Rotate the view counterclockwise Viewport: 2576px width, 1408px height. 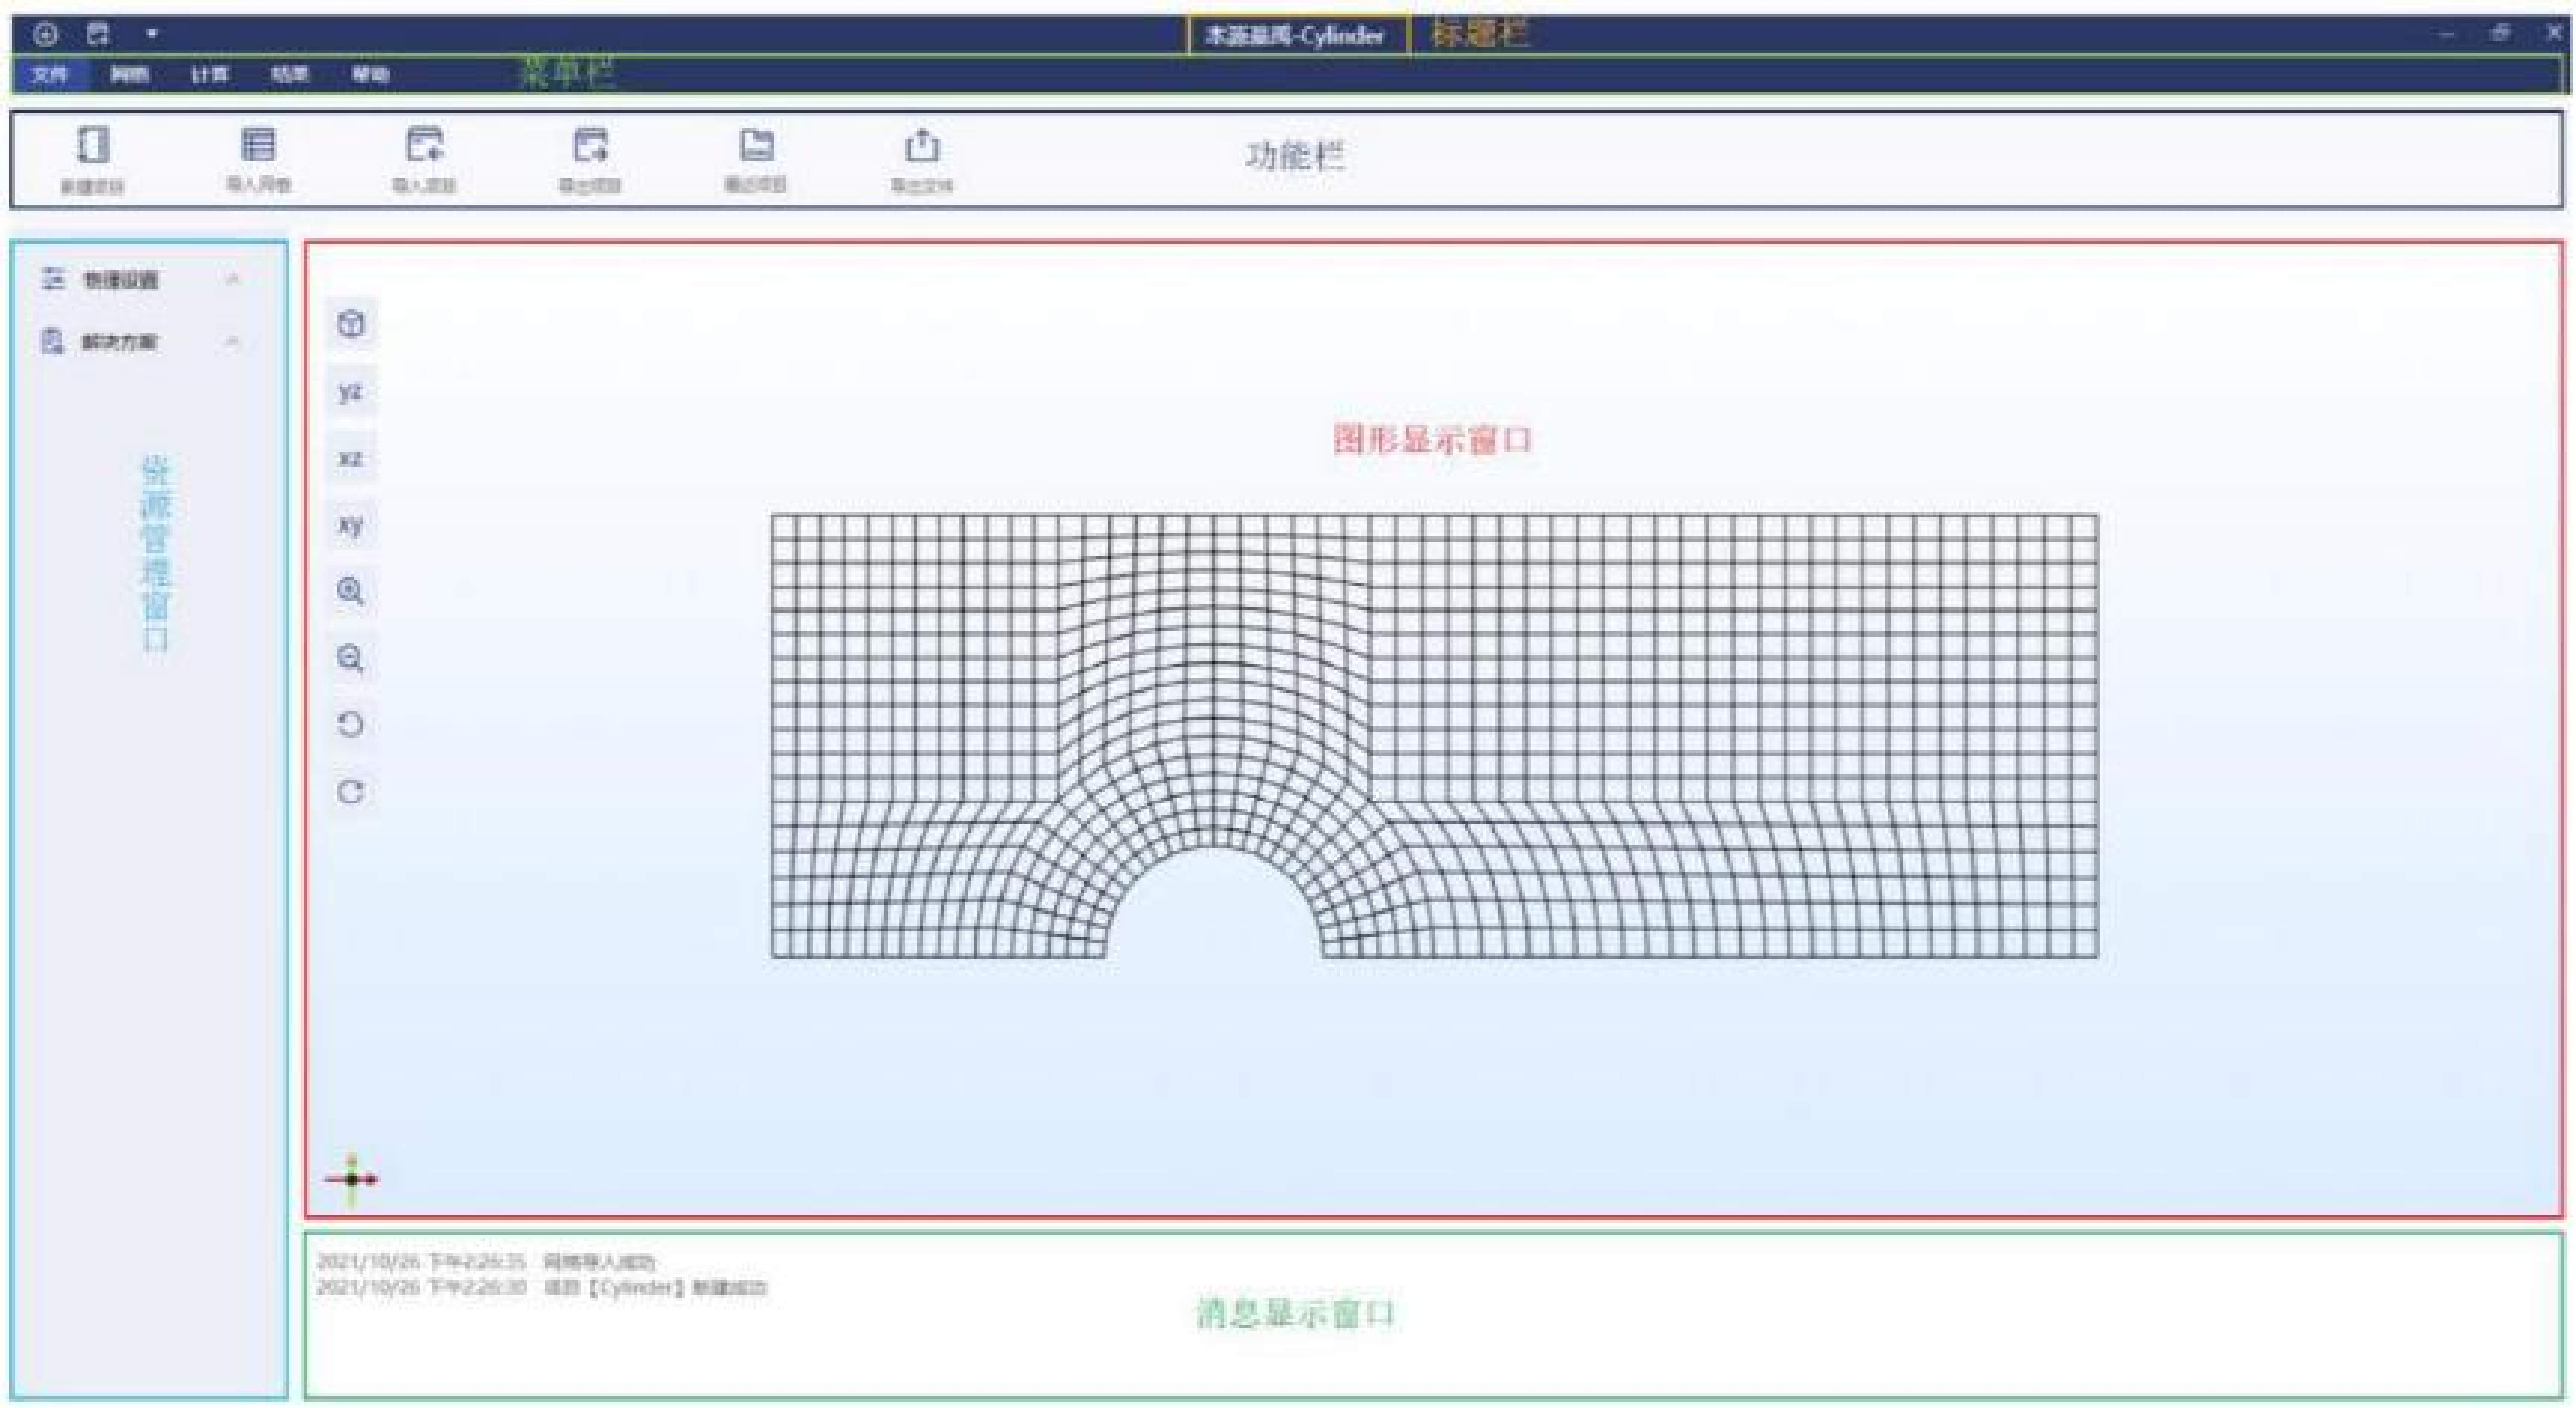pyautogui.click(x=351, y=724)
